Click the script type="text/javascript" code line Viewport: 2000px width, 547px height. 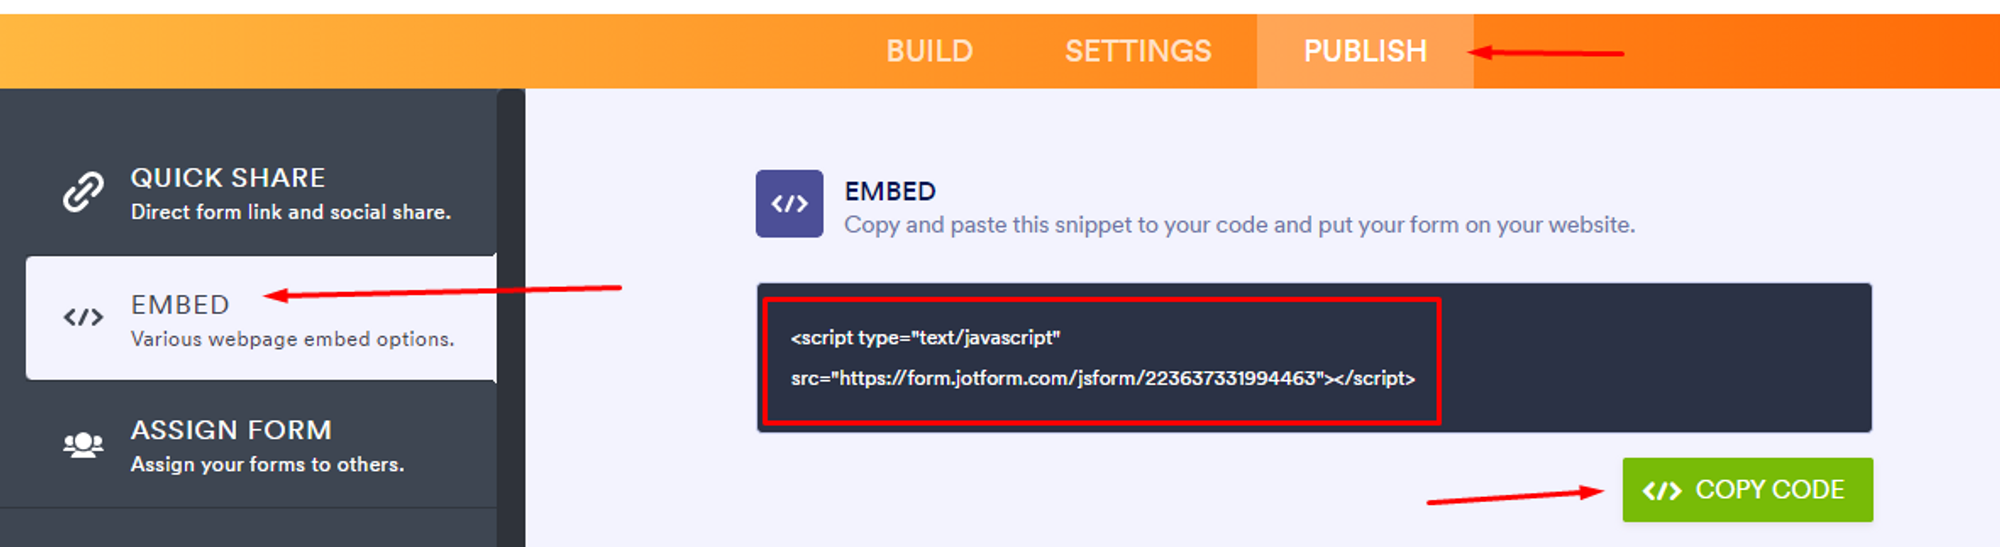[925, 338]
